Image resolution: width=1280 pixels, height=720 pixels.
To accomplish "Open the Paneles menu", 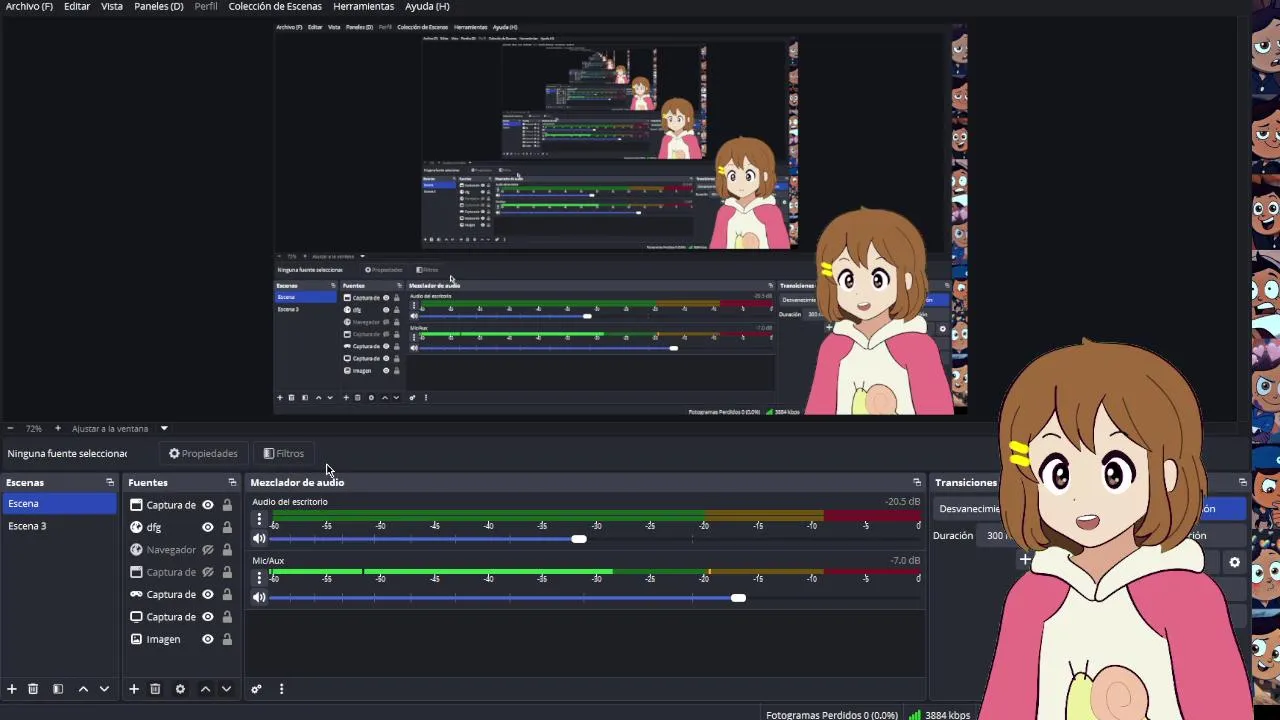I will [x=159, y=6].
